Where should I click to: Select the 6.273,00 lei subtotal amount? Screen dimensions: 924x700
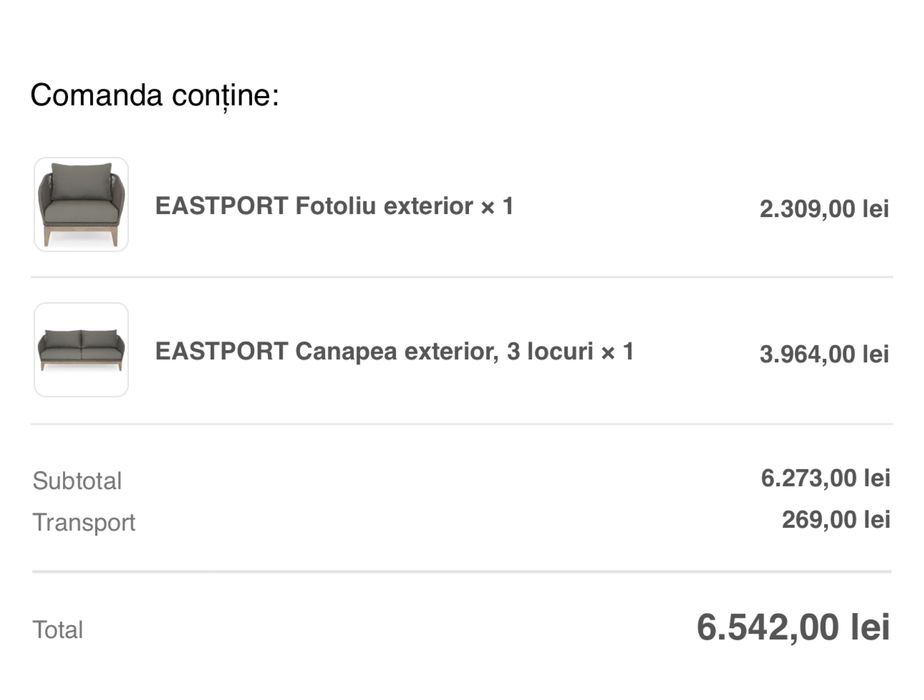coord(825,478)
